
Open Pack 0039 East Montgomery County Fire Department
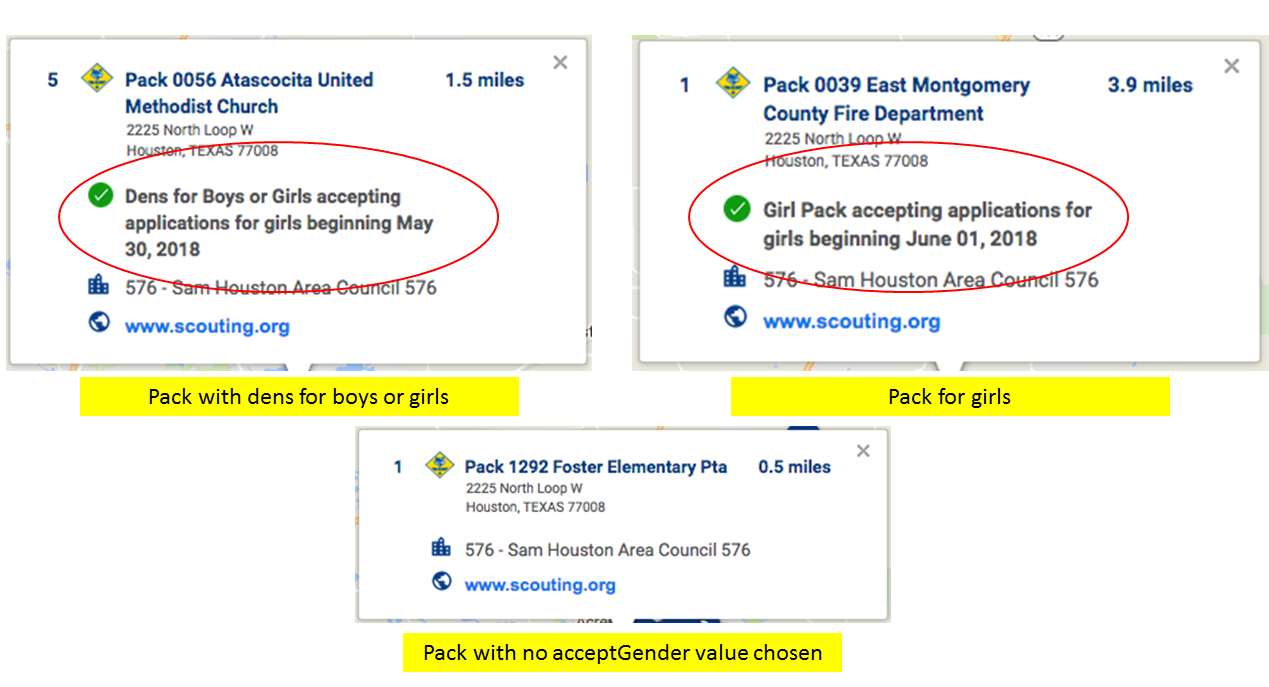point(896,99)
